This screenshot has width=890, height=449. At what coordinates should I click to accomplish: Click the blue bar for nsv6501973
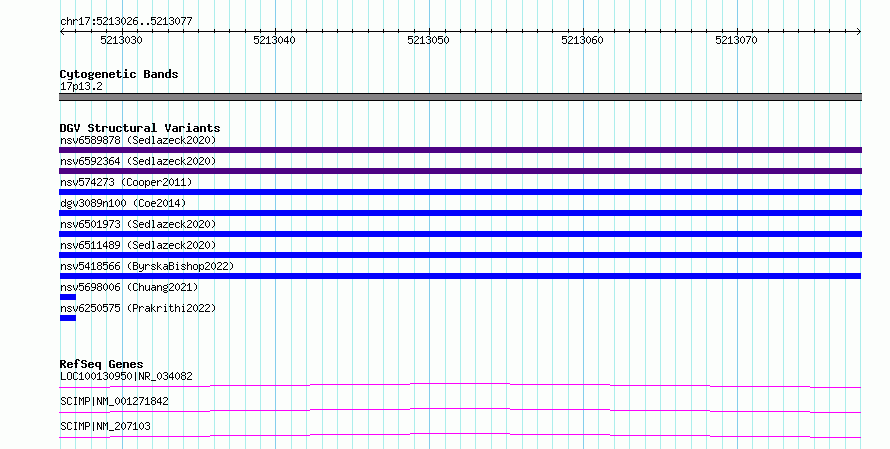pyautogui.click(x=460, y=234)
